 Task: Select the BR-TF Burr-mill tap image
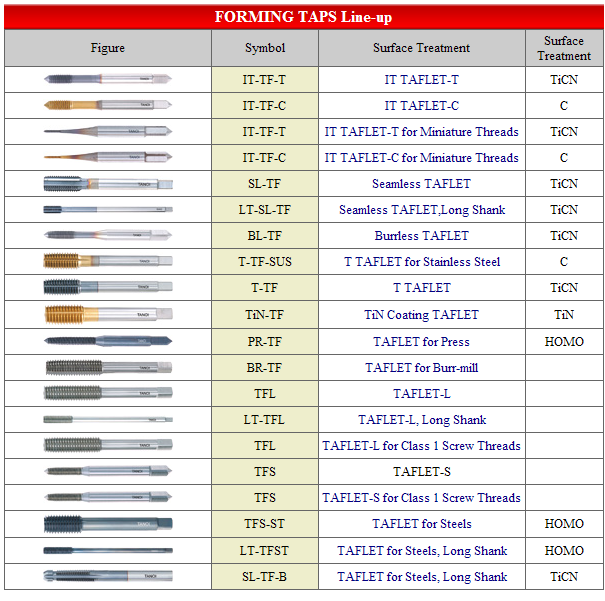click(108, 367)
